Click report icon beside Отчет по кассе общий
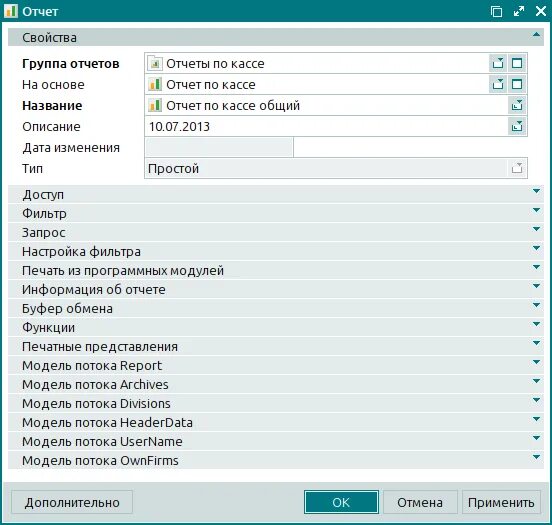Viewport: 552px width, 525px height. [155, 105]
